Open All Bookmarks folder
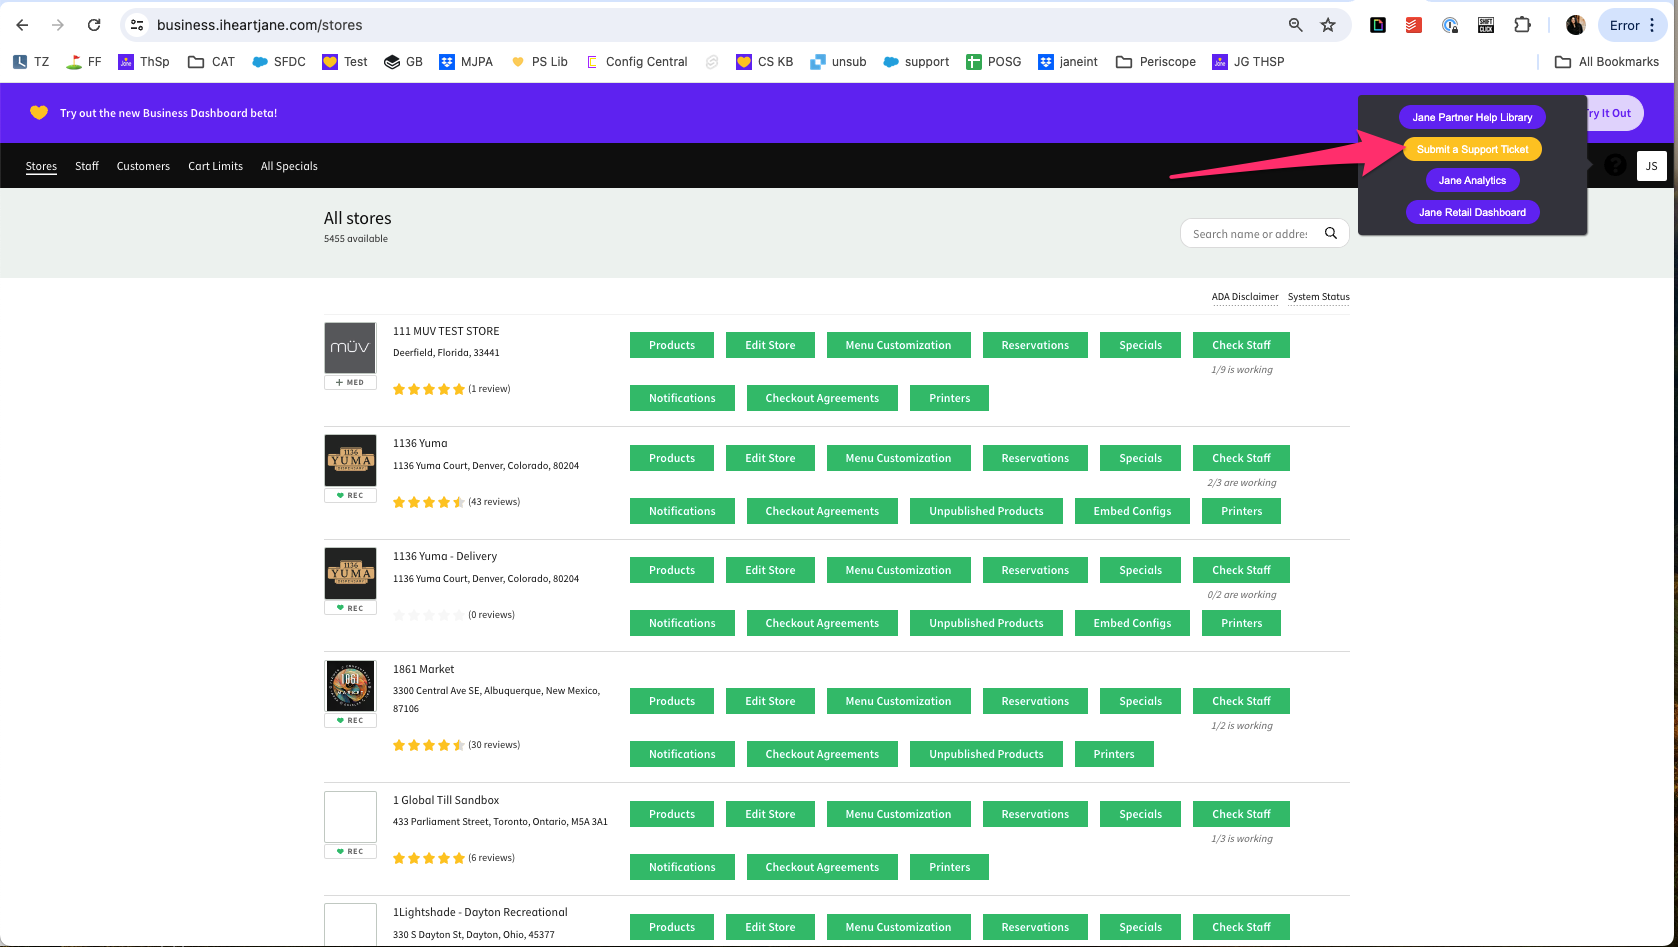The width and height of the screenshot is (1678, 947). pyautogui.click(x=1607, y=62)
